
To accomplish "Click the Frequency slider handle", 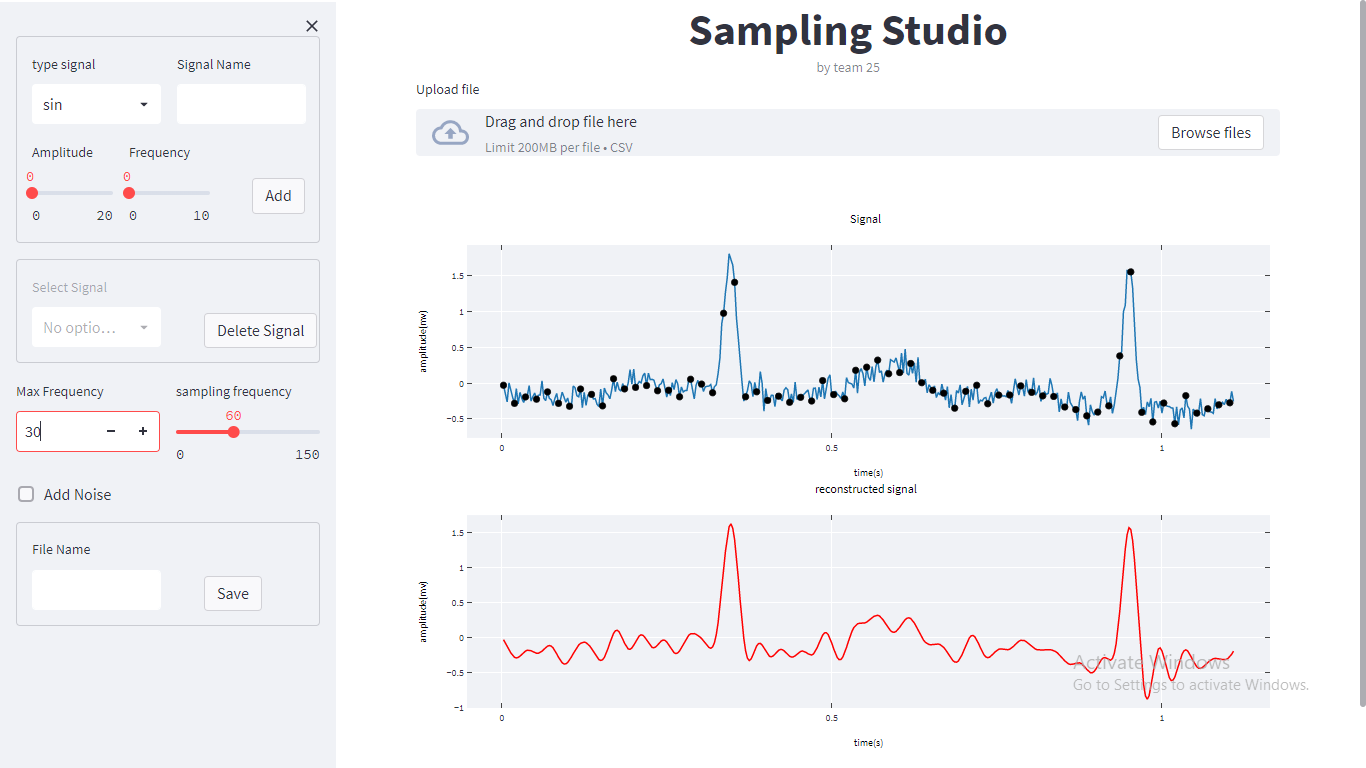I will tap(127, 192).
